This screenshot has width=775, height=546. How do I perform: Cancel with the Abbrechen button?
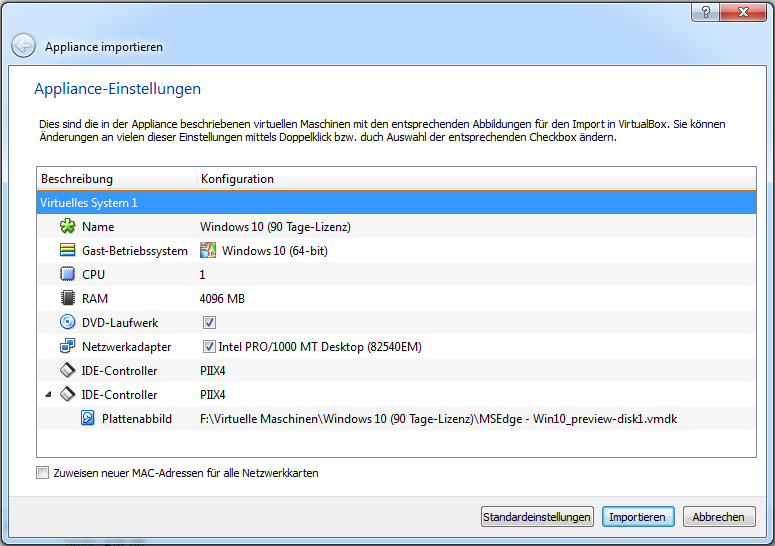719,517
